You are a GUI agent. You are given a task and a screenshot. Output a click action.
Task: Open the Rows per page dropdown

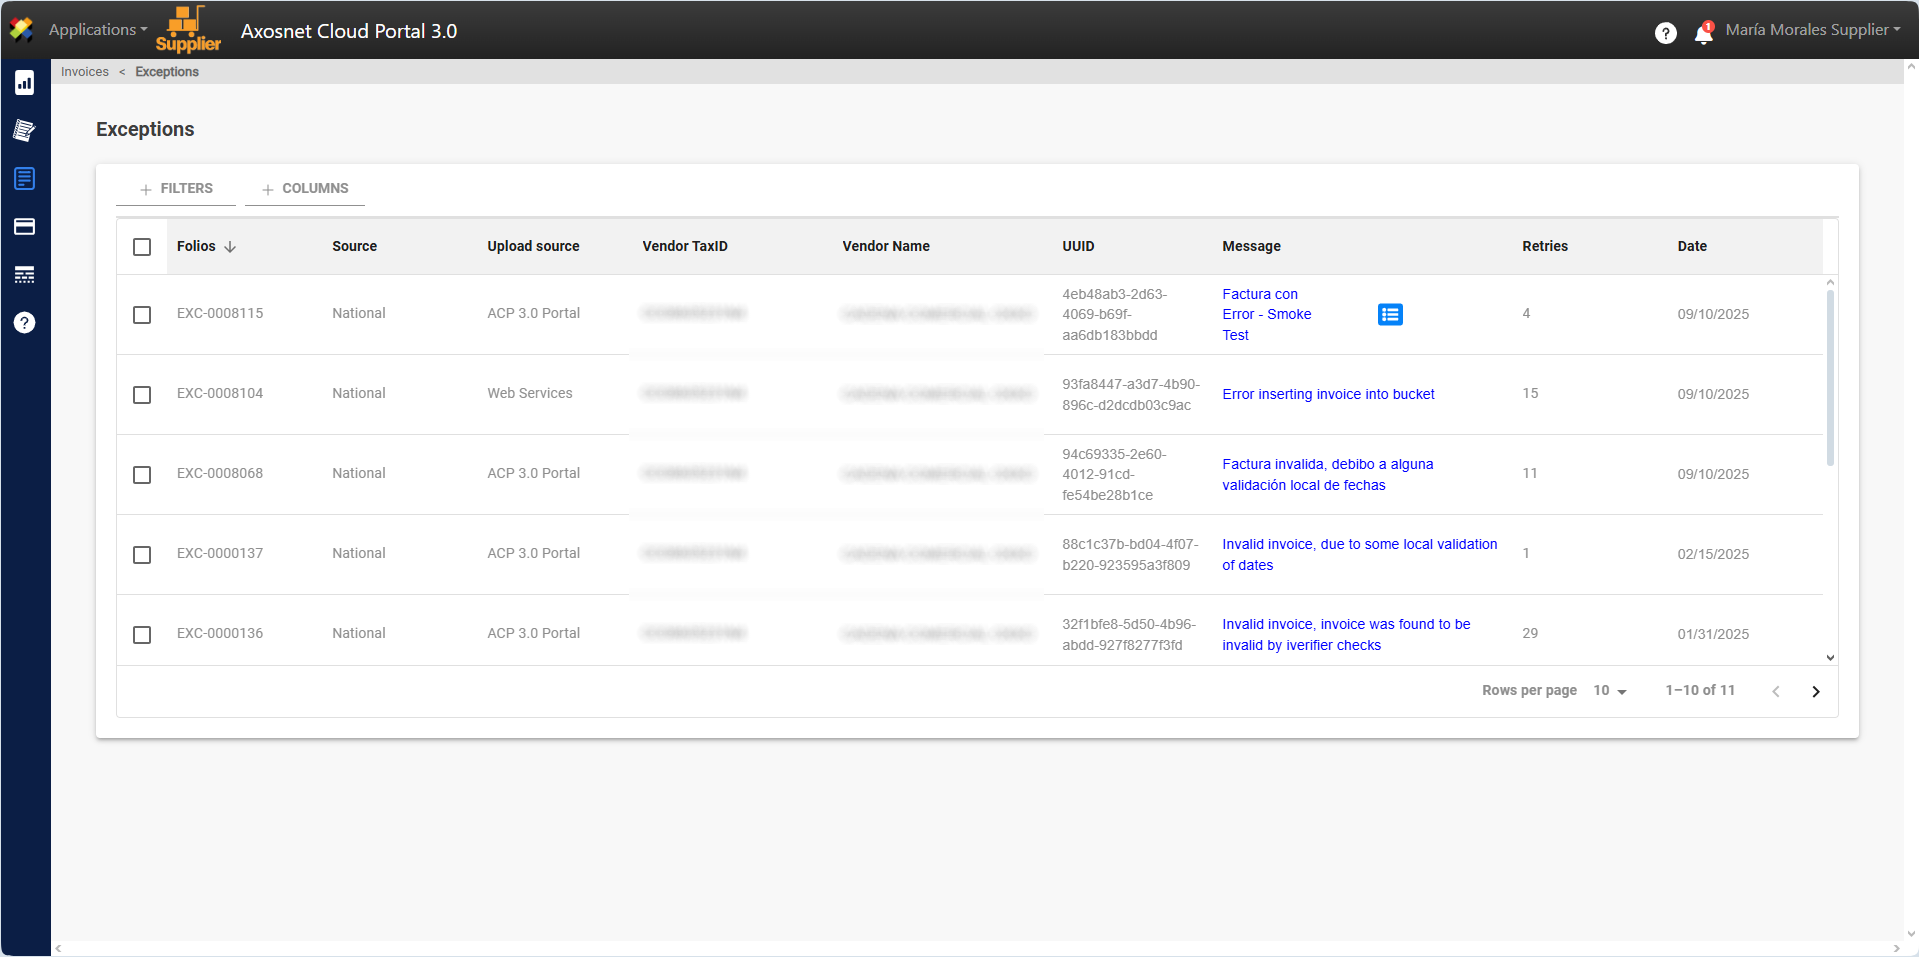click(1609, 691)
